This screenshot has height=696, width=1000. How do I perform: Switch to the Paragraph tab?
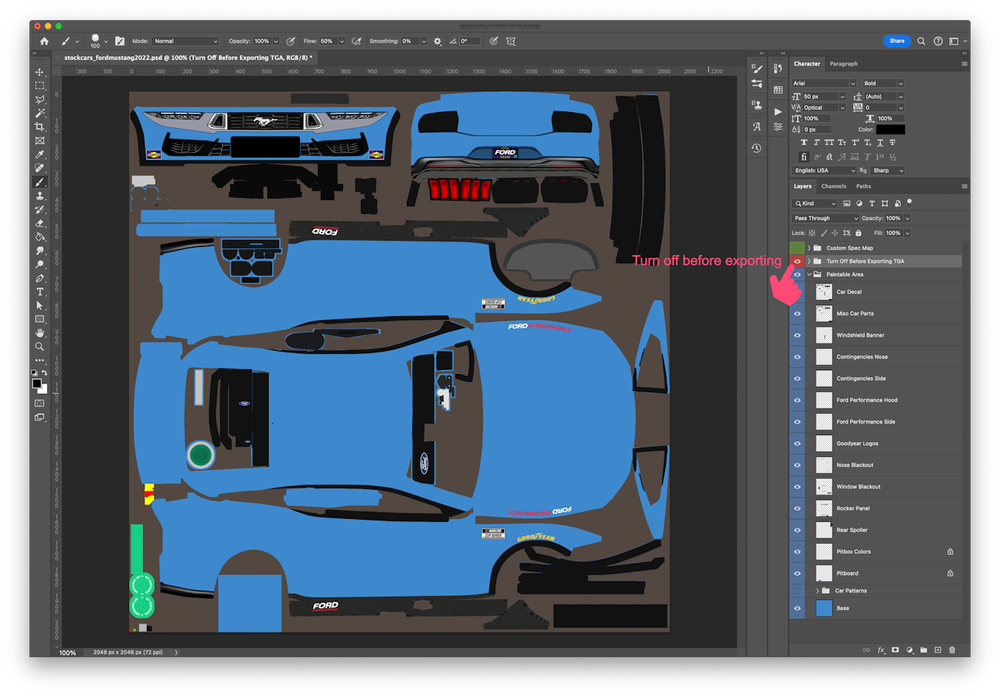[844, 64]
